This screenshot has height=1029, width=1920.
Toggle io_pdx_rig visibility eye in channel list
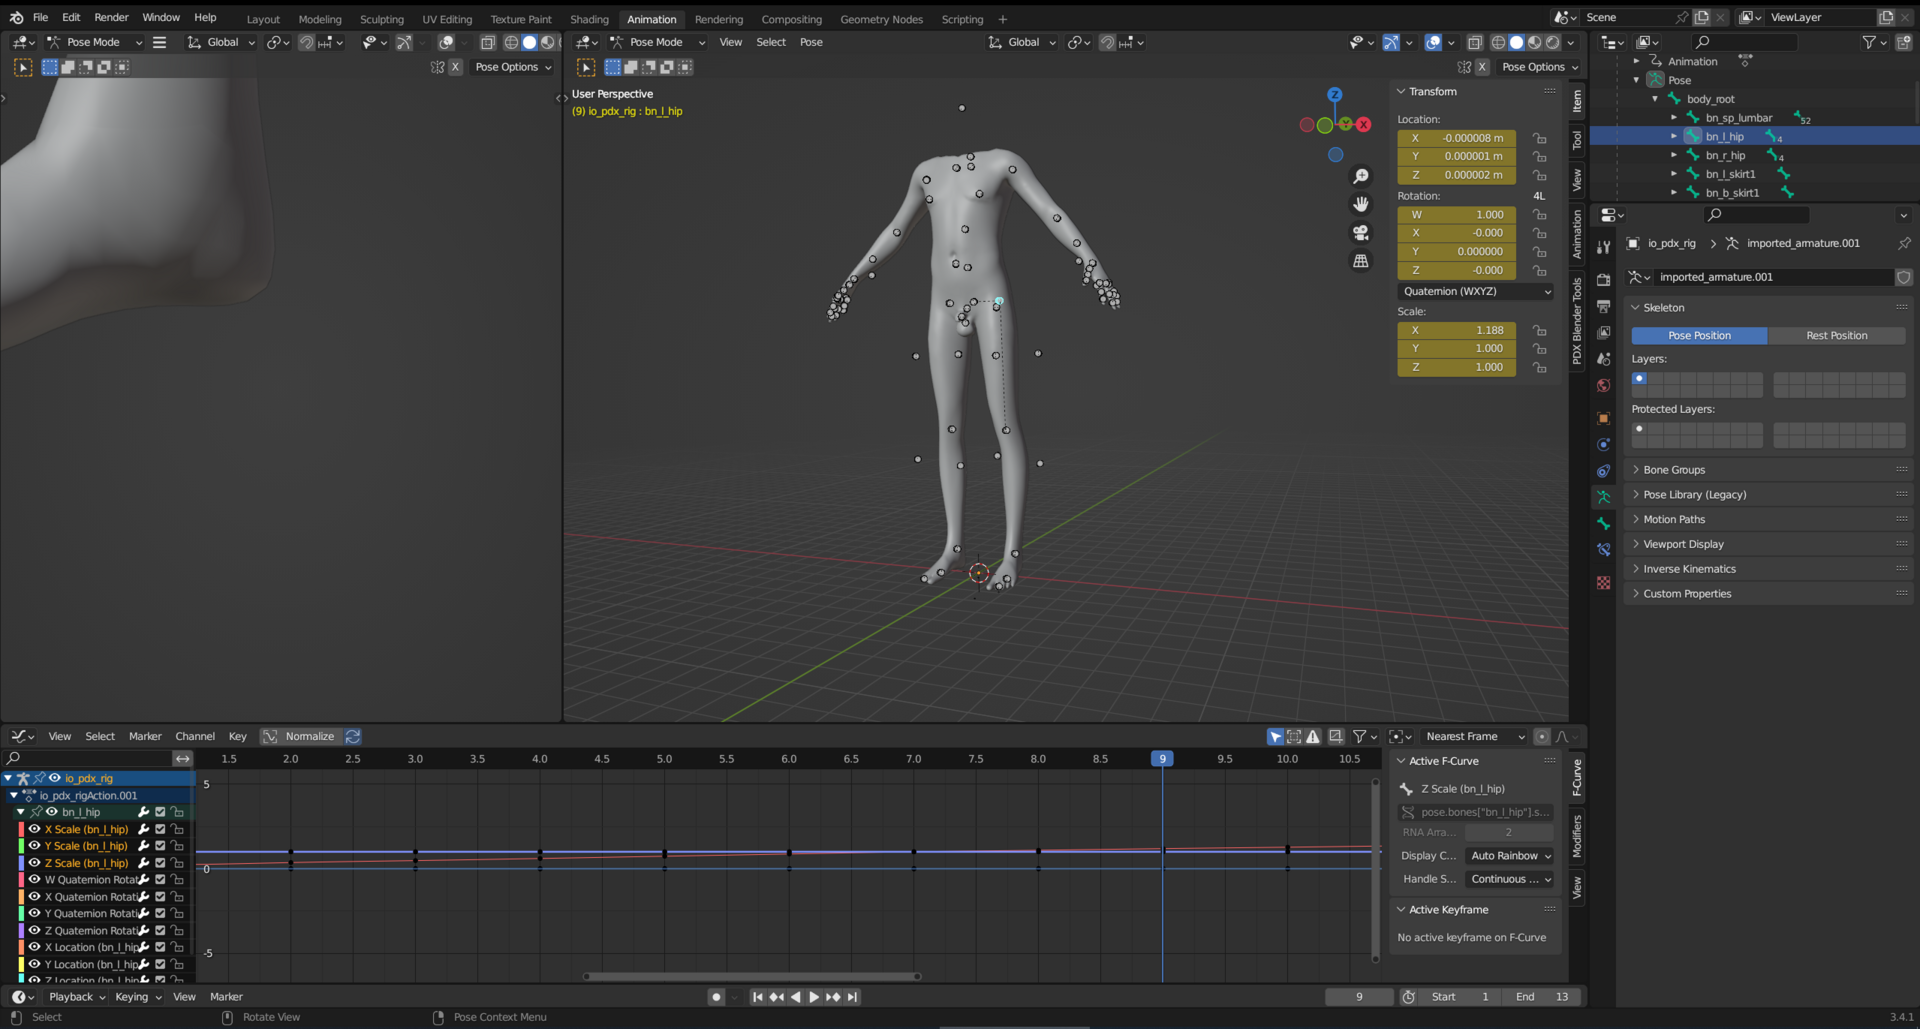pos(55,778)
